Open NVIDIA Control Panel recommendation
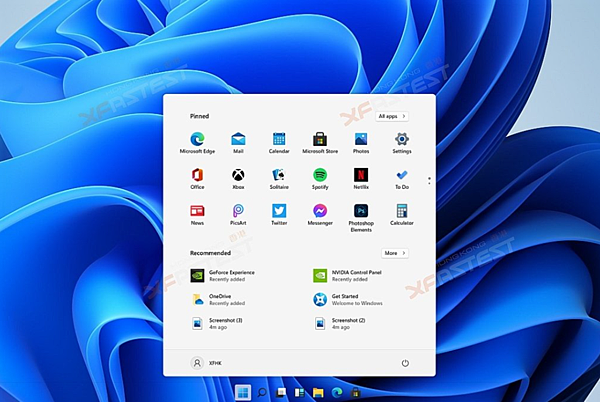The height and width of the screenshot is (402, 600). coord(347,275)
